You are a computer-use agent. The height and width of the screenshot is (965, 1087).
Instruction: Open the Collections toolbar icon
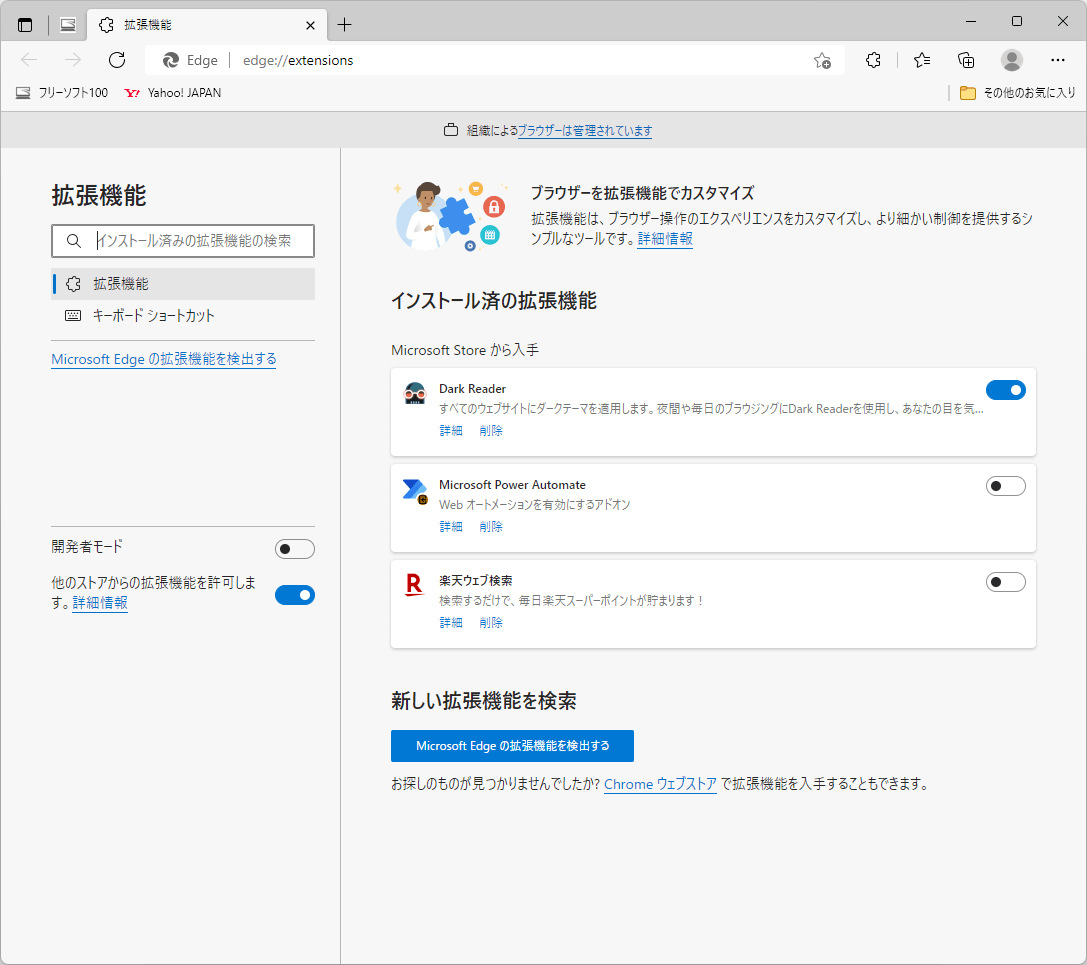(966, 60)
